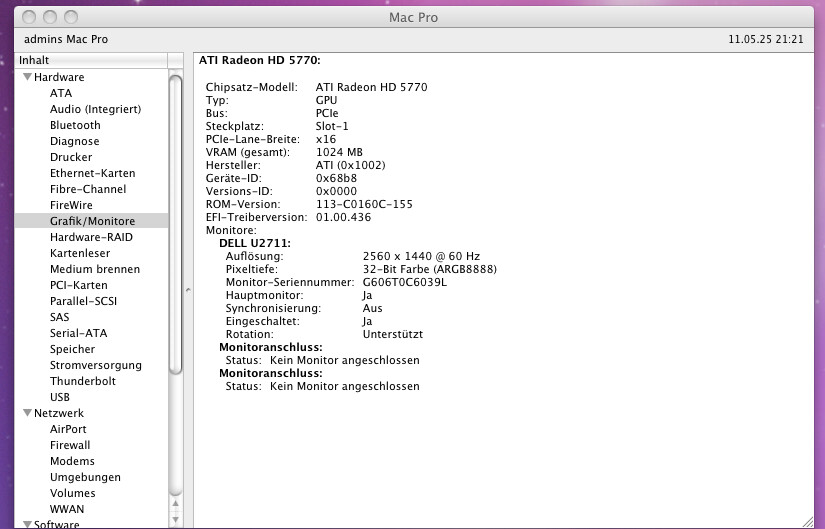Minimize the Mac Pro window
This screenshot has width=825, height=529.
point(50,17)
